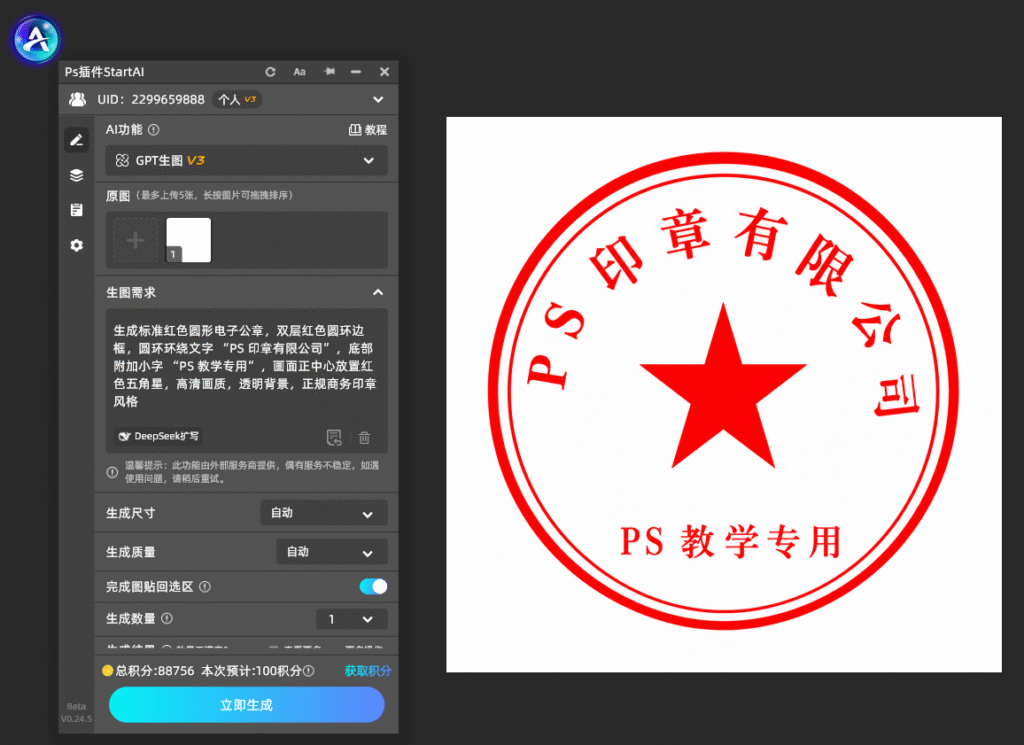Click info icon next to 生成数量
1024x745 pixels.
point(167,618)
